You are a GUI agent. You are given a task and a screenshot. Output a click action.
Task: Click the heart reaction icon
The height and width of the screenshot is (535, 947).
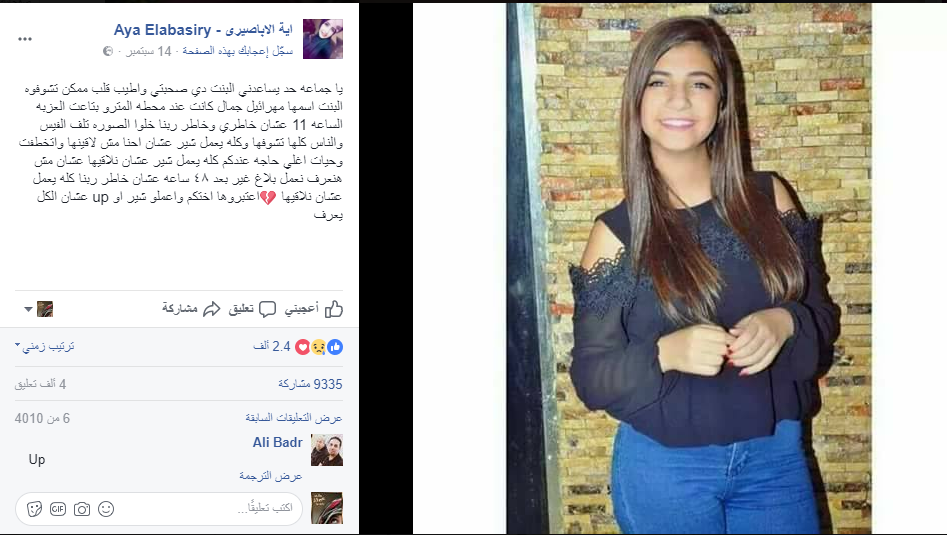pyautogui.click(x=303, y=347)
